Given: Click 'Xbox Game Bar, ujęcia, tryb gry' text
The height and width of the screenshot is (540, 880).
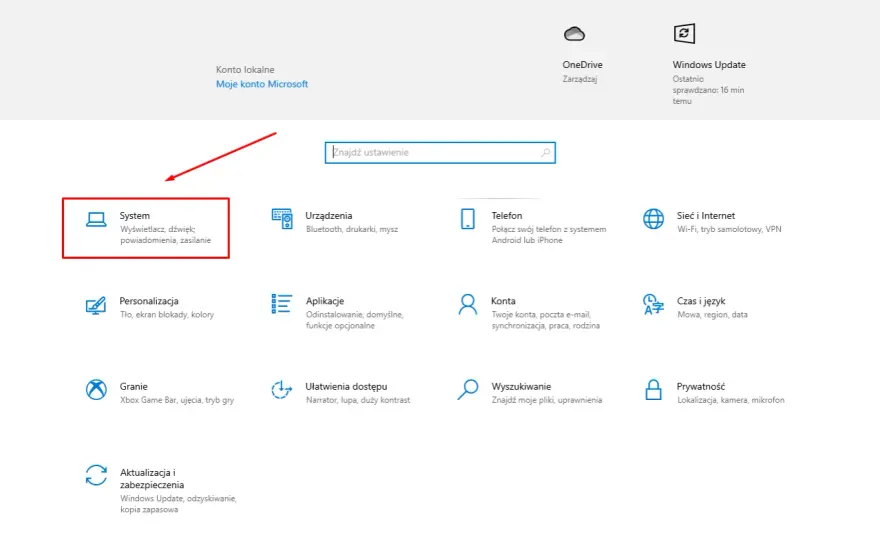Looking at the screenshot, I should click(x=177, y=400).
